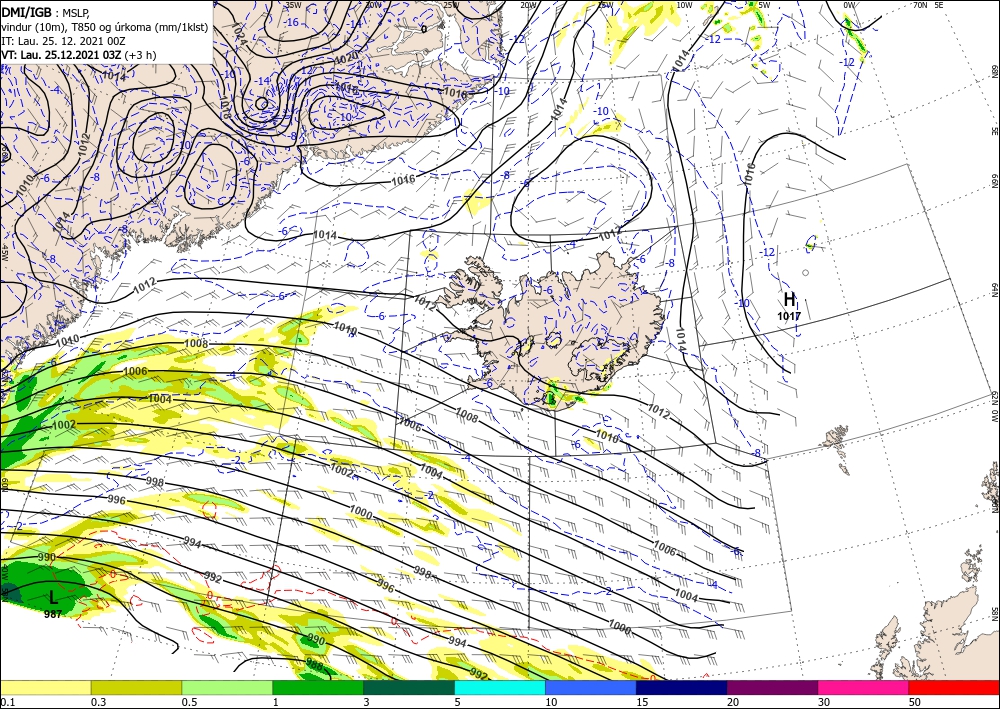Click the VT: Lau. 25.12.2021 03Z line
Screen dimensions: 1000x709
click(78, 55)
